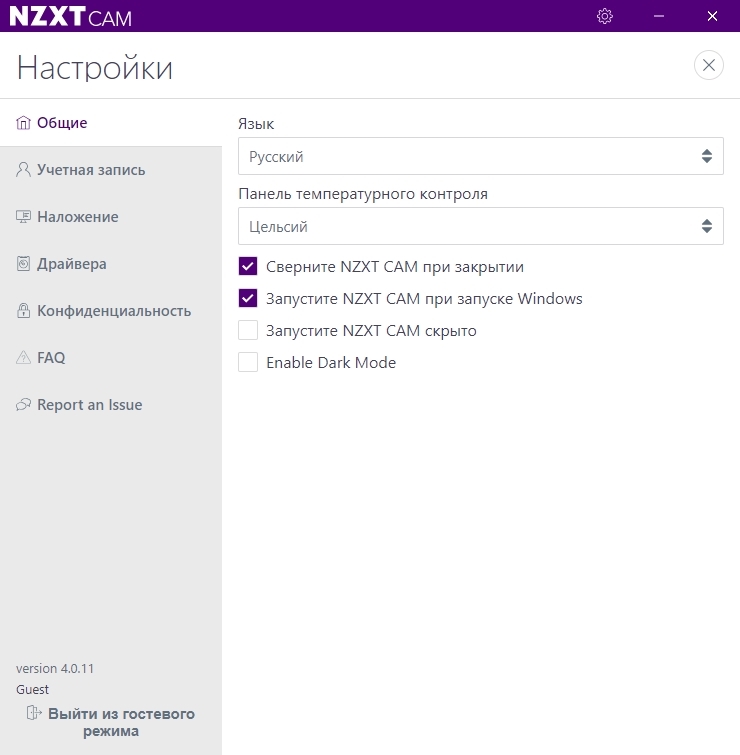
Task: Open settings via title bar gear icon
Action: [604, 16]
